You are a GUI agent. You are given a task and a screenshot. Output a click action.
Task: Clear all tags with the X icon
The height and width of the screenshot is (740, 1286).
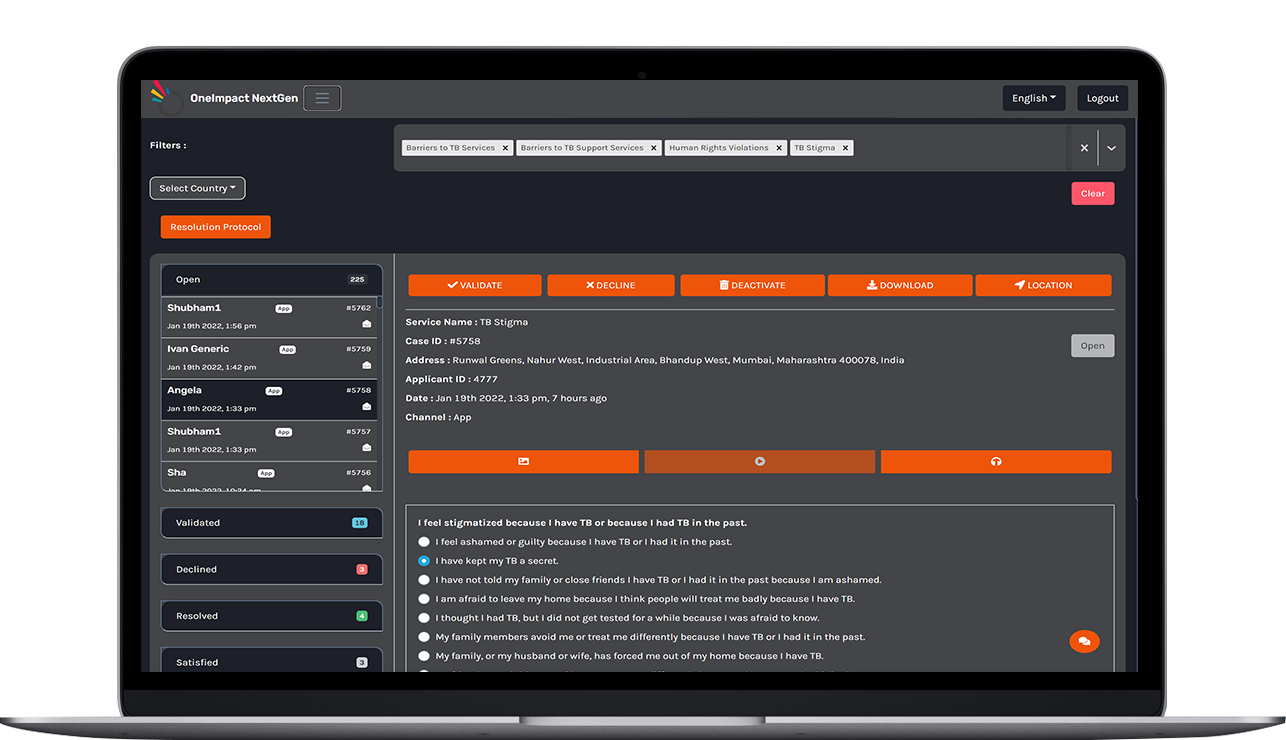coord(1084,148)
